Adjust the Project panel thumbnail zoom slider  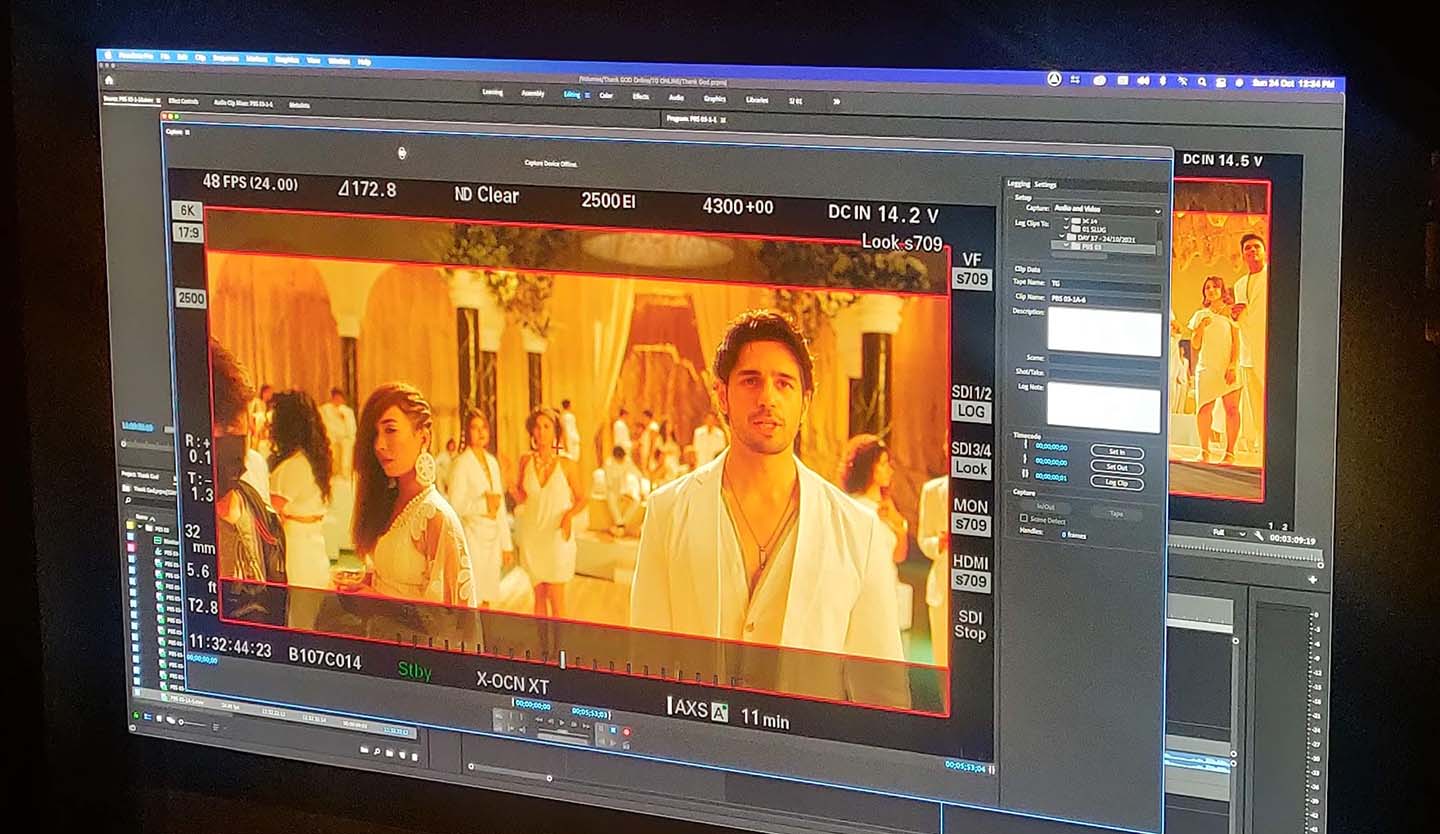192,723
